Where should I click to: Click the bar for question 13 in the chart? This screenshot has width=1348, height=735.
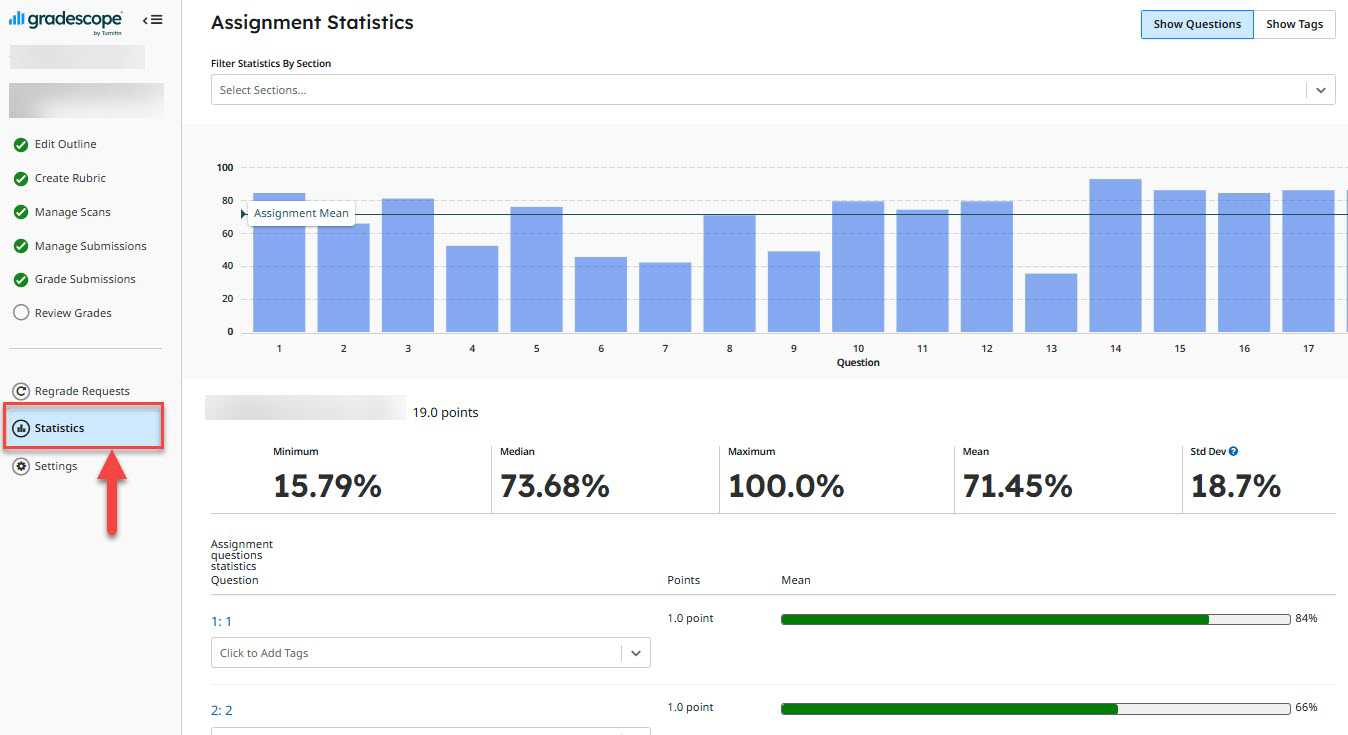[1051, 302]
